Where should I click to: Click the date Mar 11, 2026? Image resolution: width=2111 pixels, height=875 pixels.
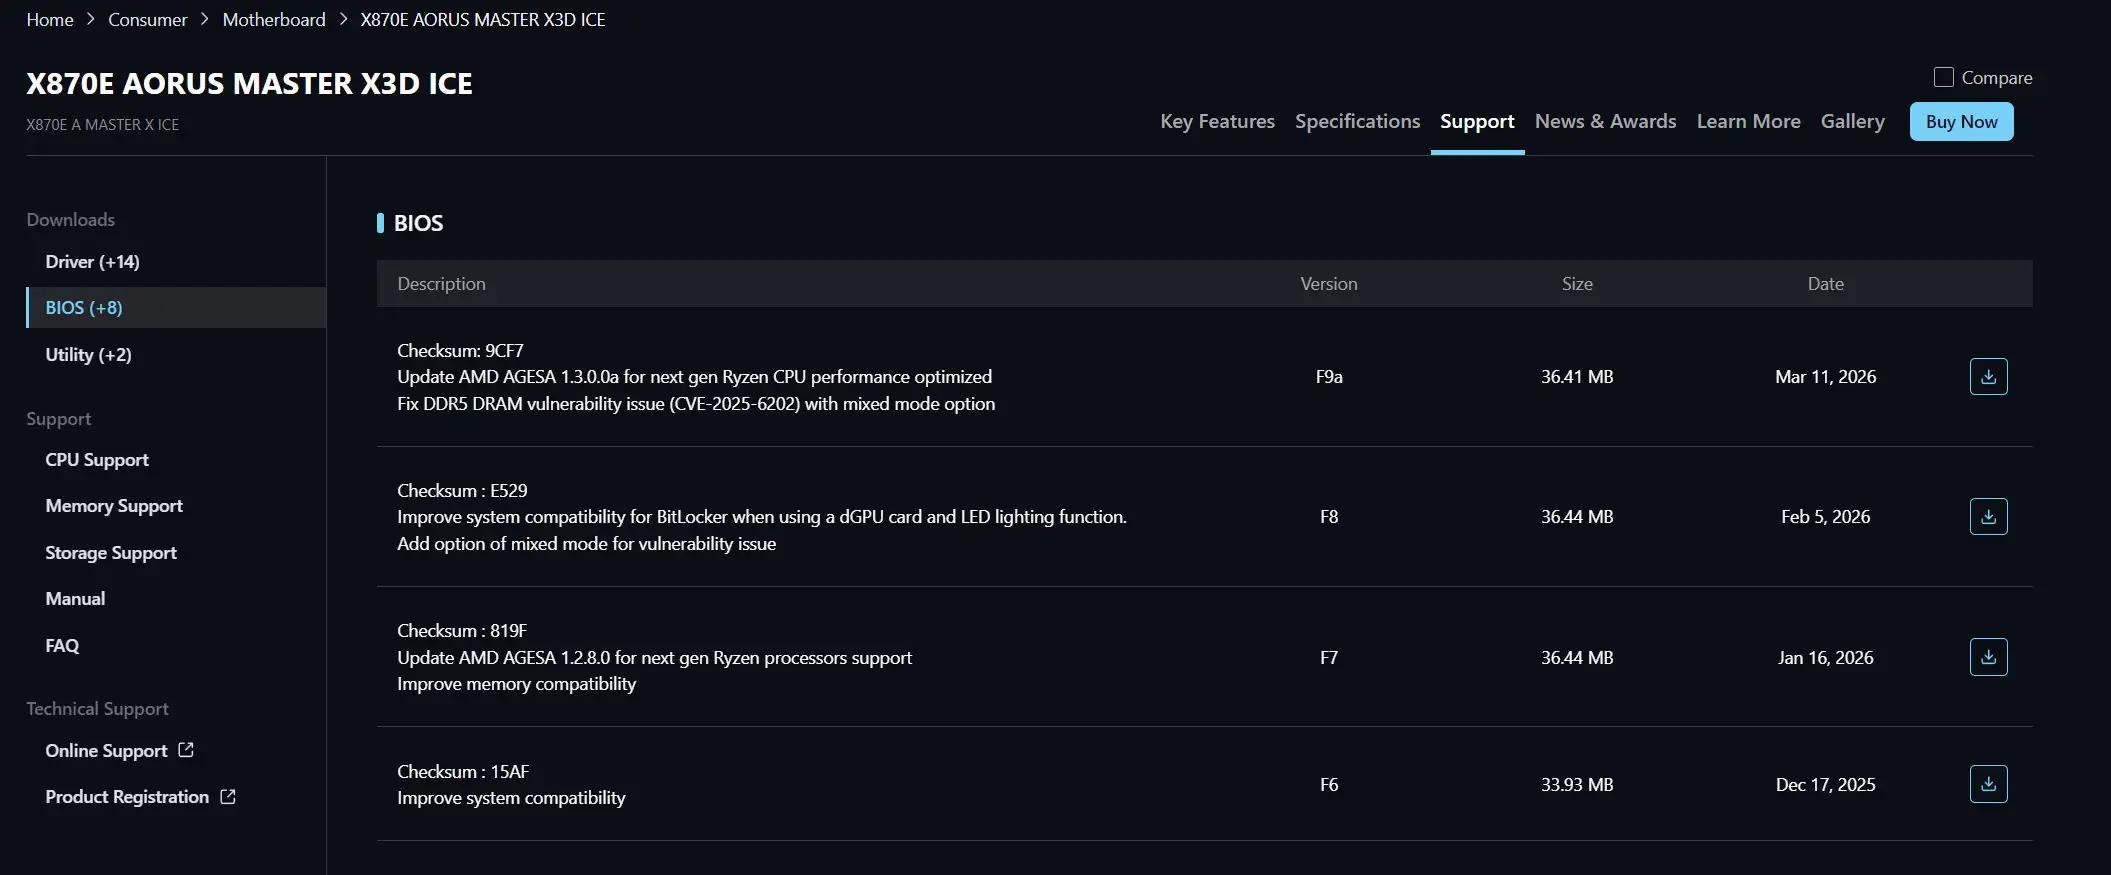click(x=1825, y=377)
